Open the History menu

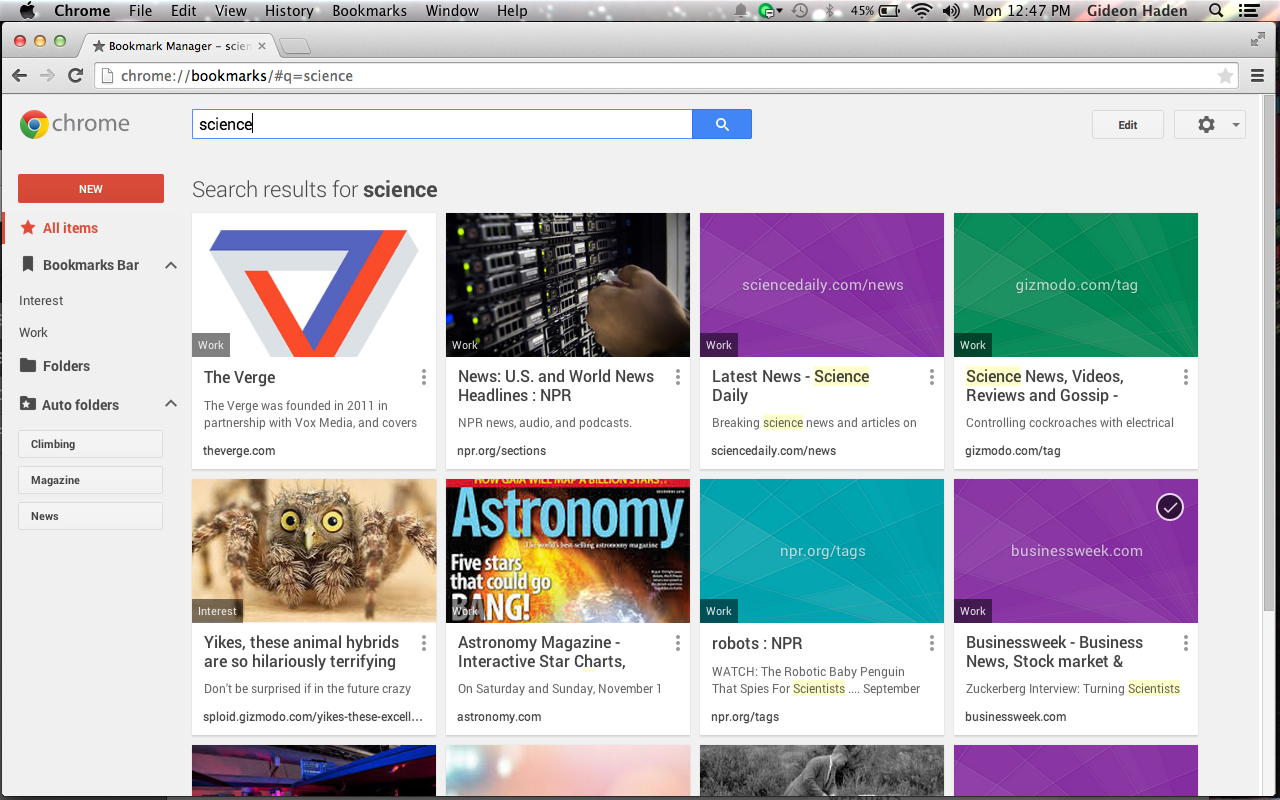[289, 11]
